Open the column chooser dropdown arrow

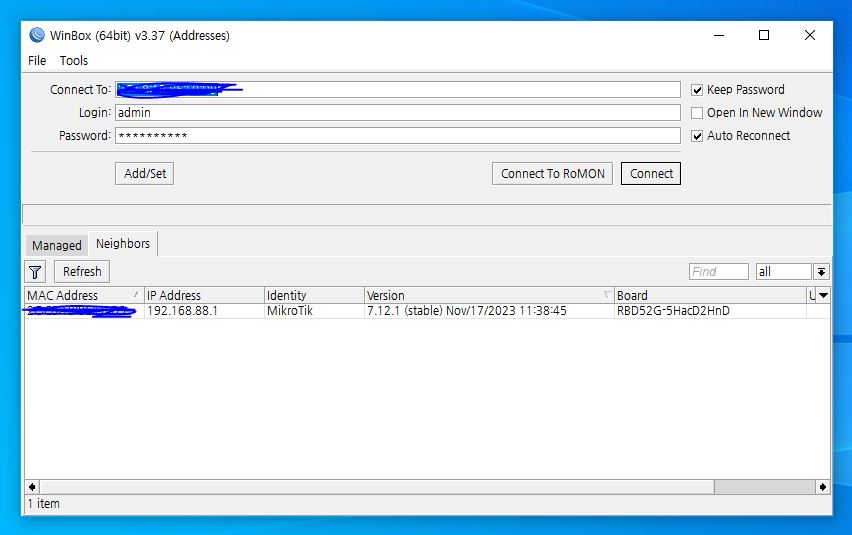pos(823,295)
